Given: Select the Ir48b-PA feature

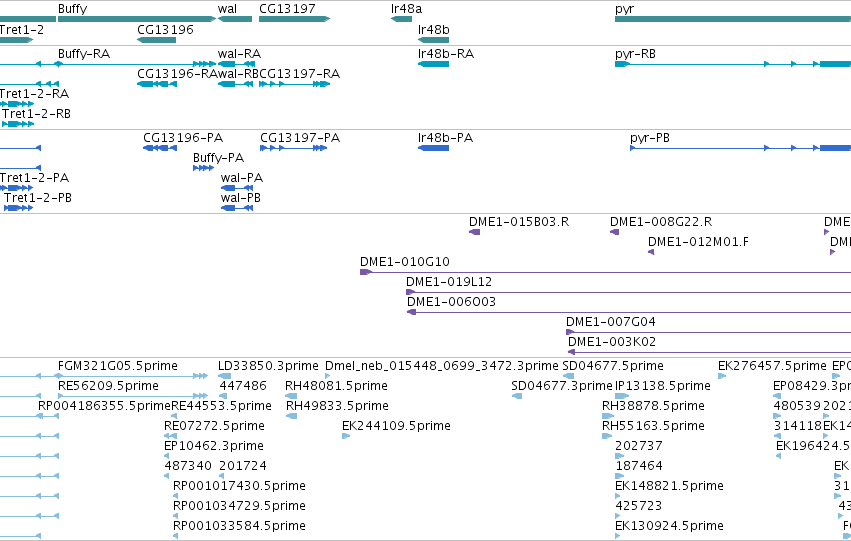Looking at the screenshot, I should [x=433, y=148].
